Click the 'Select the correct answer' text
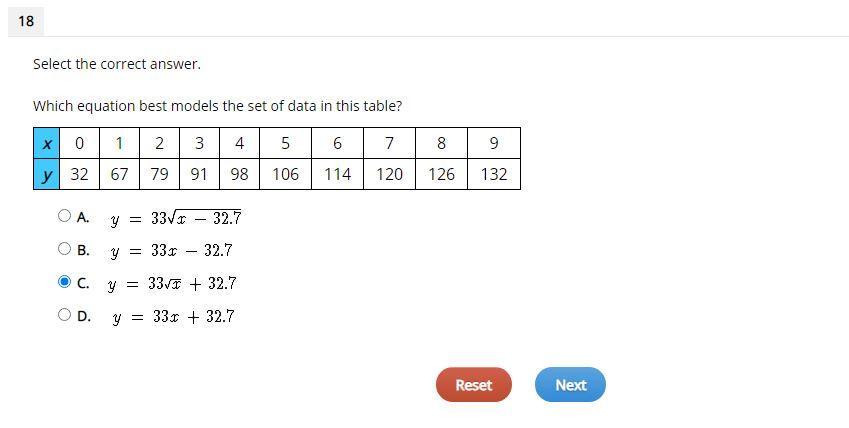The height and width of the screenshot is (428, 849). coord(117,64)
